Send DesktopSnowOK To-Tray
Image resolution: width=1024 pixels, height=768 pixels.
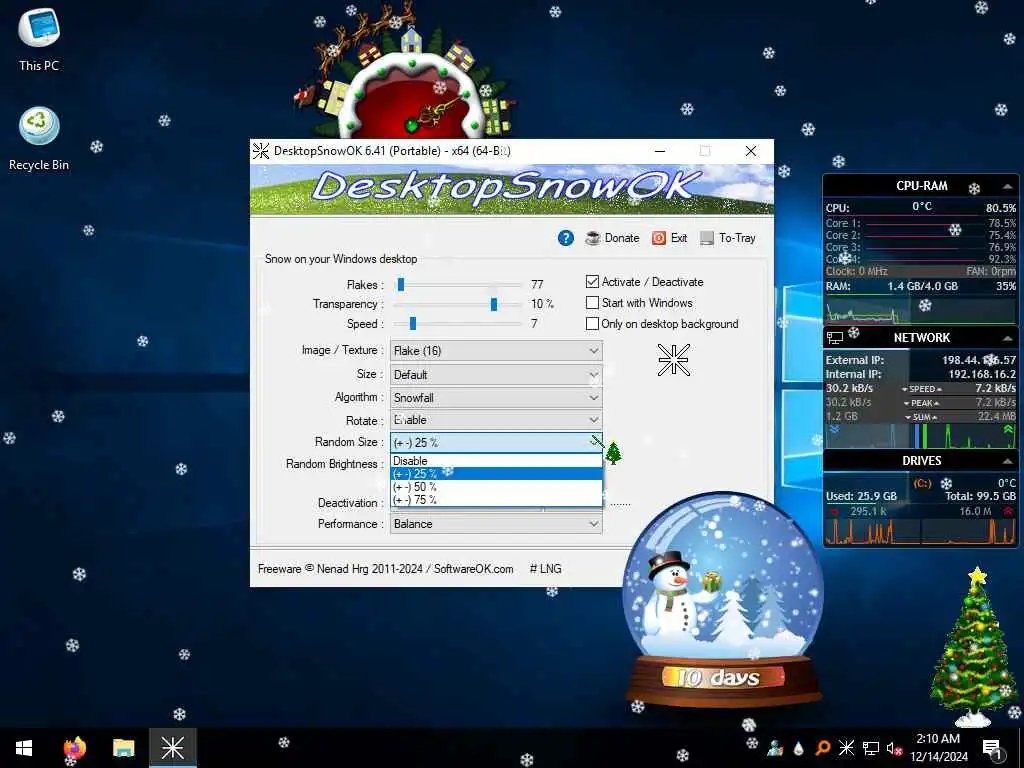coord(728,238)
